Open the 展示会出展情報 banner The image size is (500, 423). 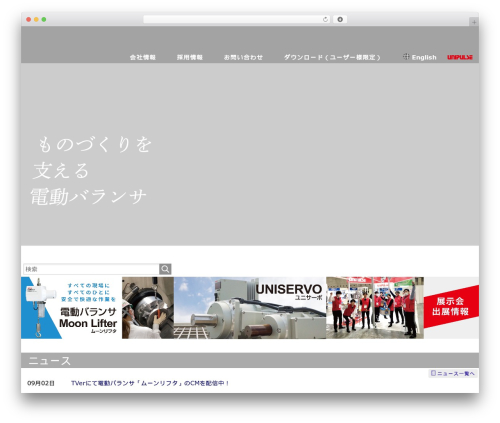coord(402,308)
